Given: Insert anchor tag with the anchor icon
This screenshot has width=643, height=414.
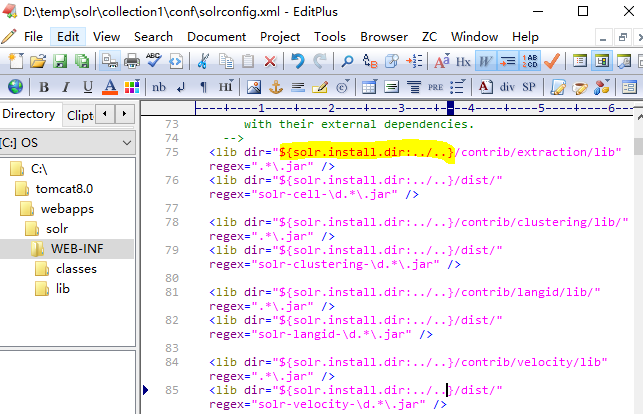Looking at the screenshot, I should coord(276,87).
